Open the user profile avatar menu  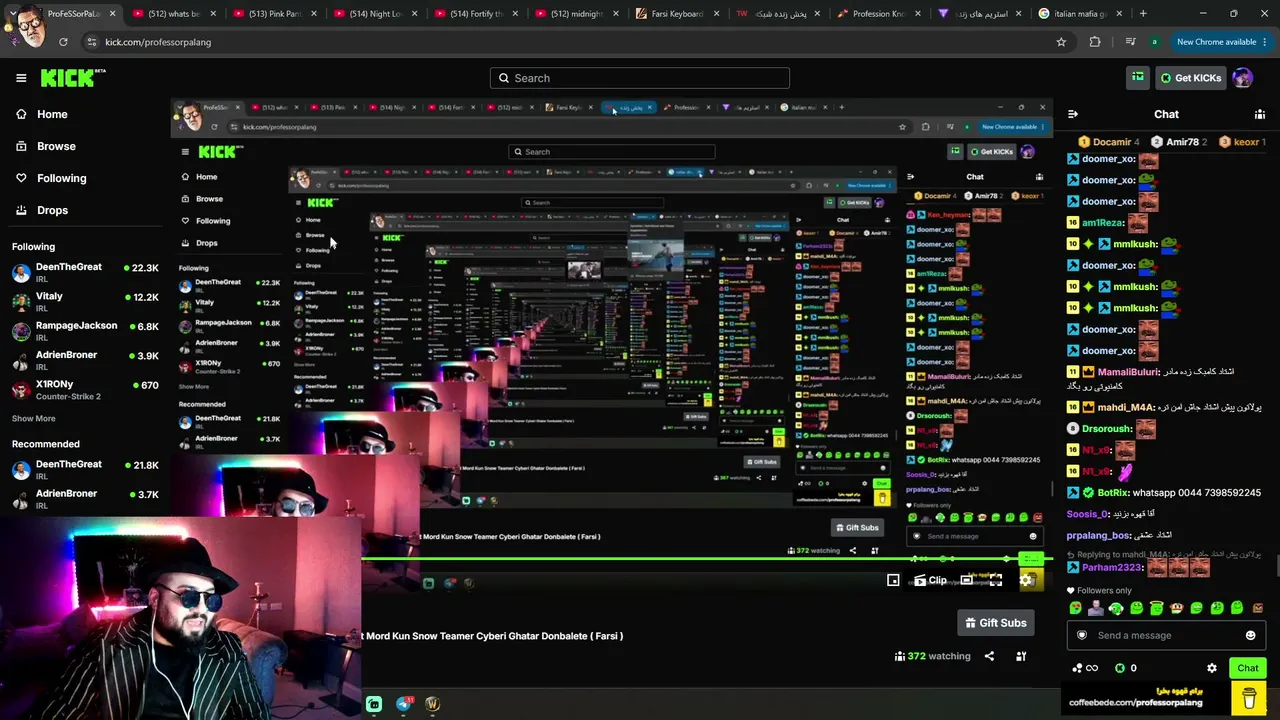1243,78
